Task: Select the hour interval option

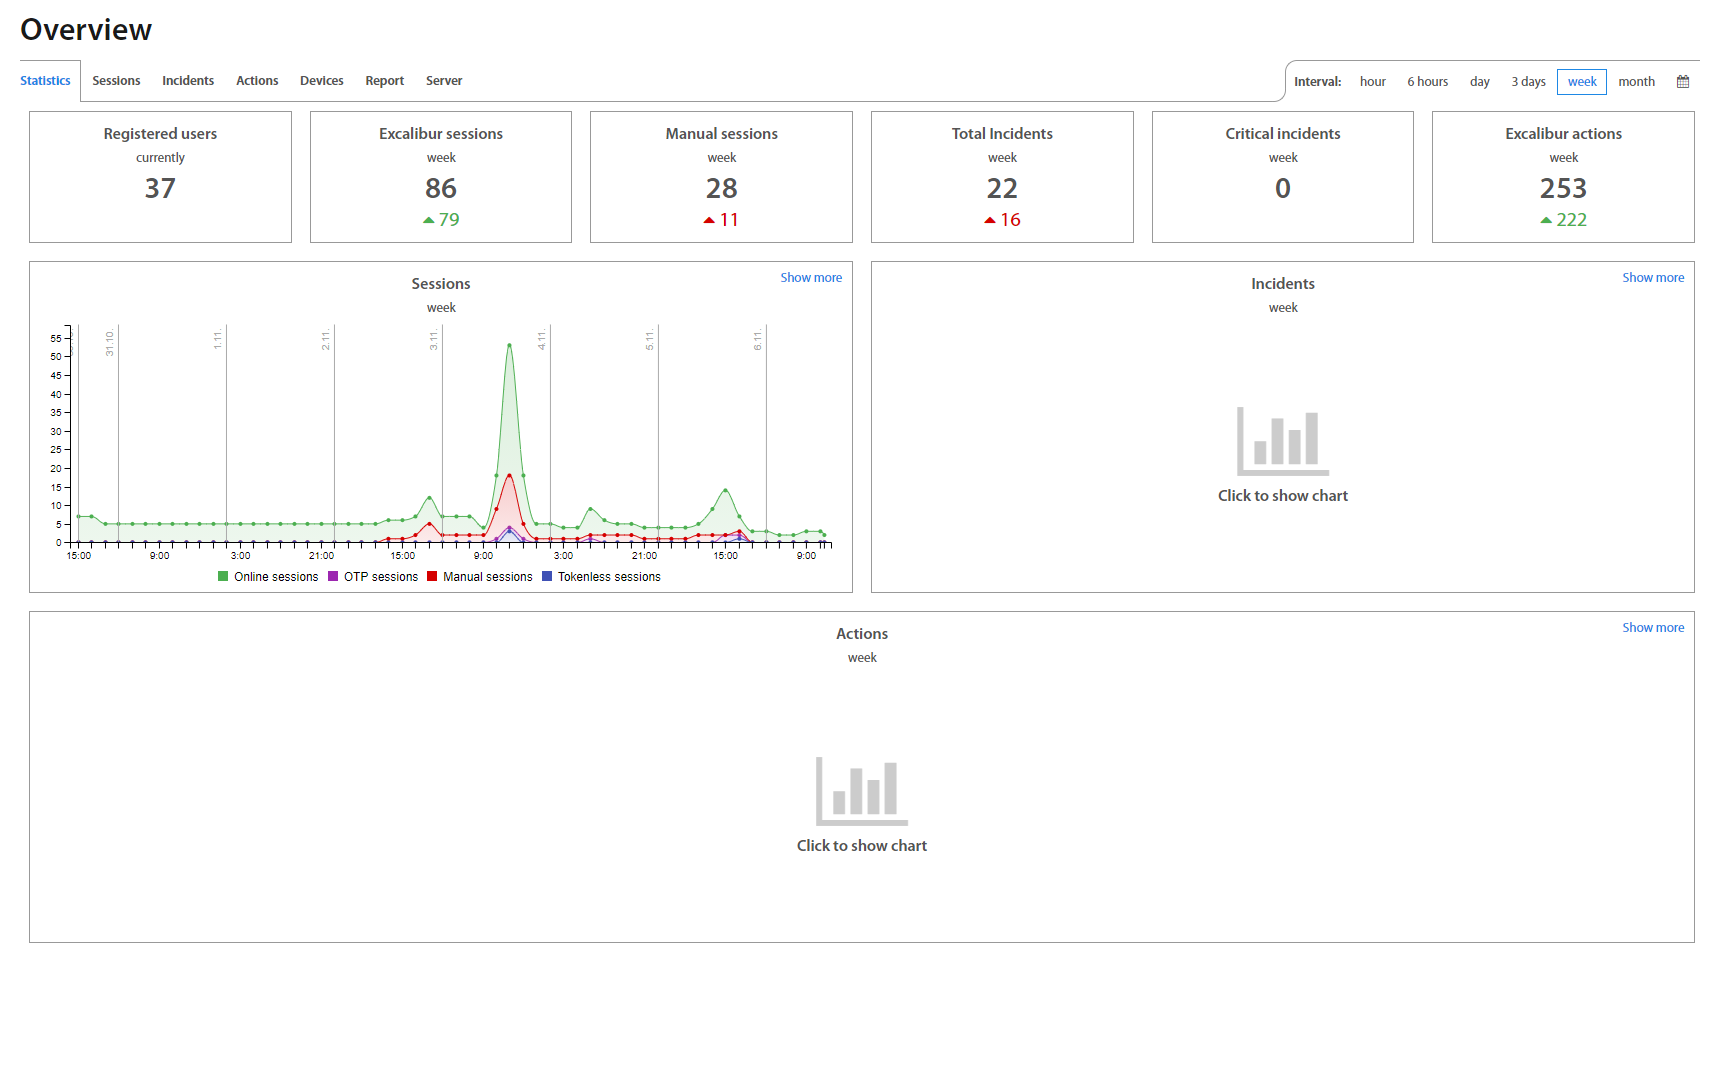Action: coord(1372,82)
